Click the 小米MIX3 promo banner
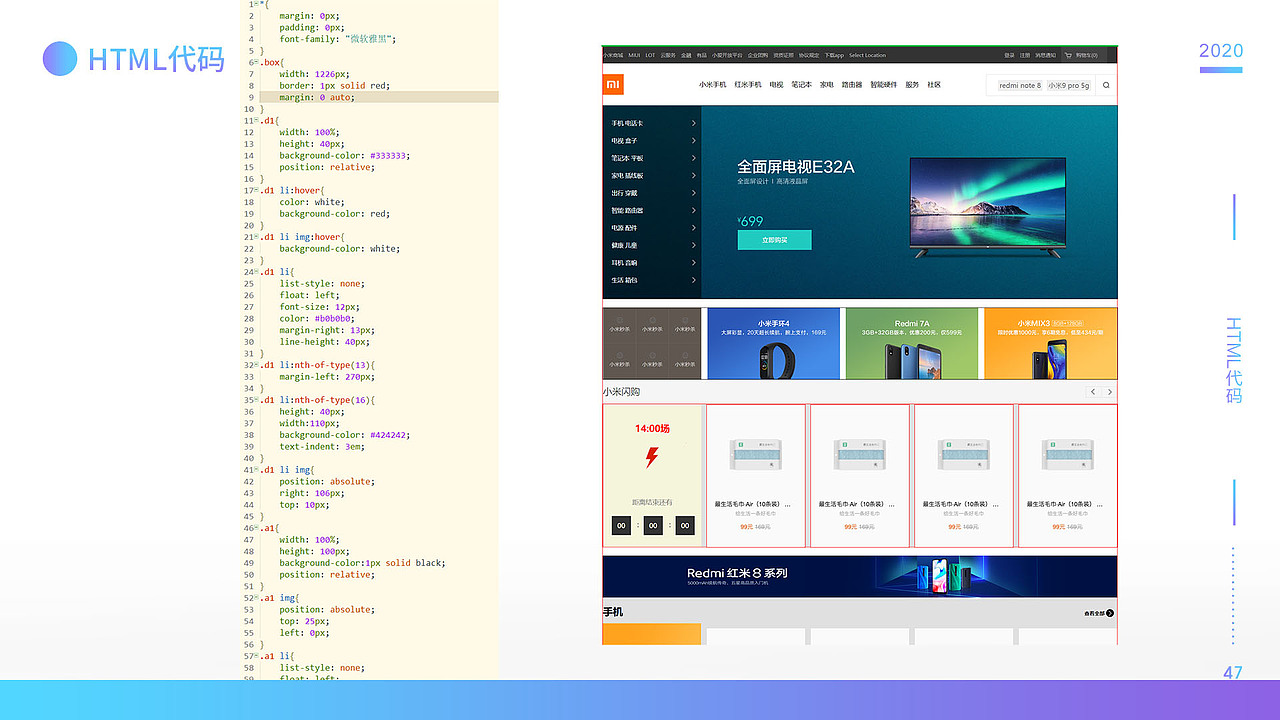The width and height of the screenshot is (1280, 720). 1050,343
